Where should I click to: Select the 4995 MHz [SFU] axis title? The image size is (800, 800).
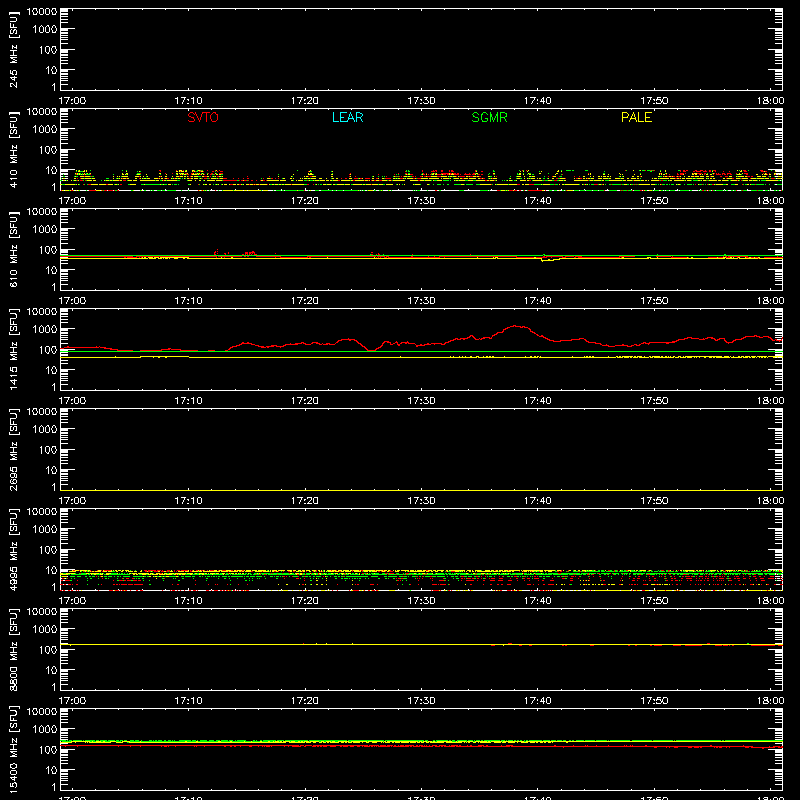point(13,549)
